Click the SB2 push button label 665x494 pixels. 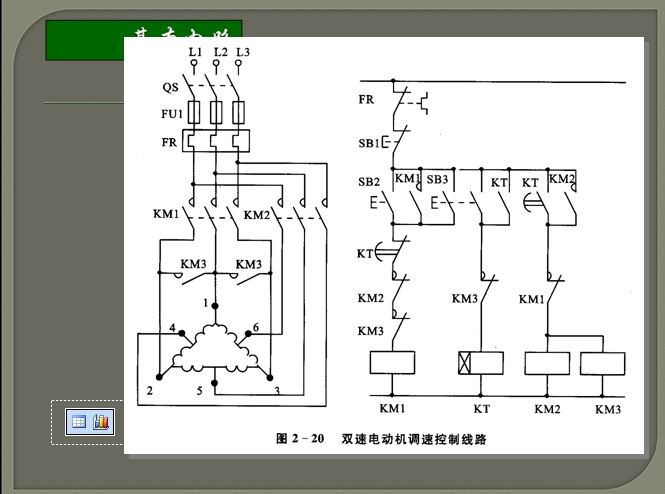(x=369, y=181)
